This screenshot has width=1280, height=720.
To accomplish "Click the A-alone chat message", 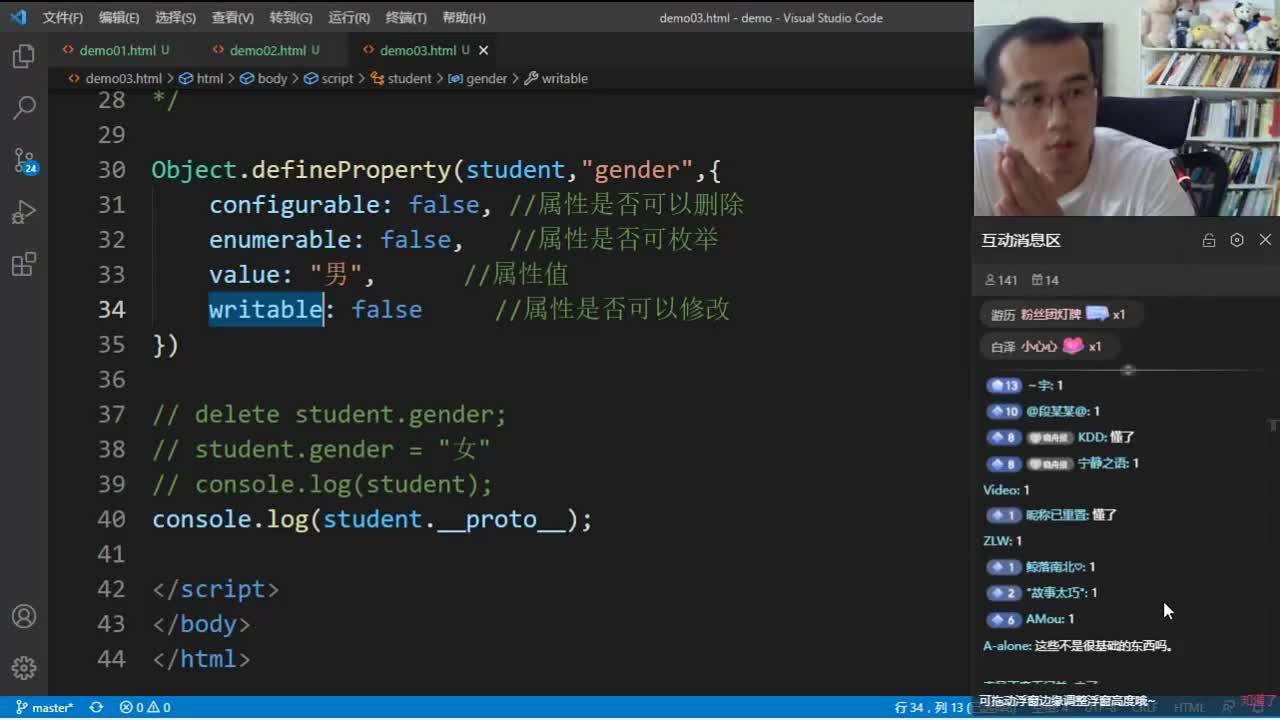I will pos(1078,646).
